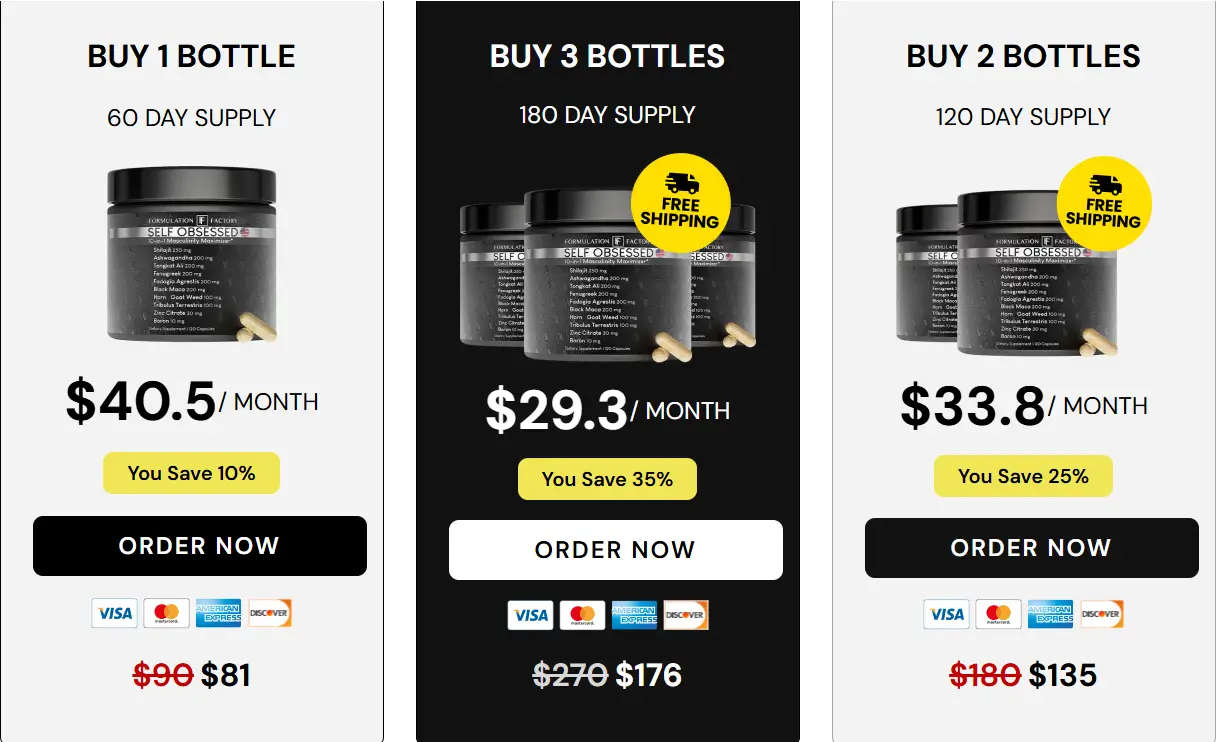Screen dimensions: 1216x742
Task: Click the You Save 25% badge
Action: point(1023,476)
